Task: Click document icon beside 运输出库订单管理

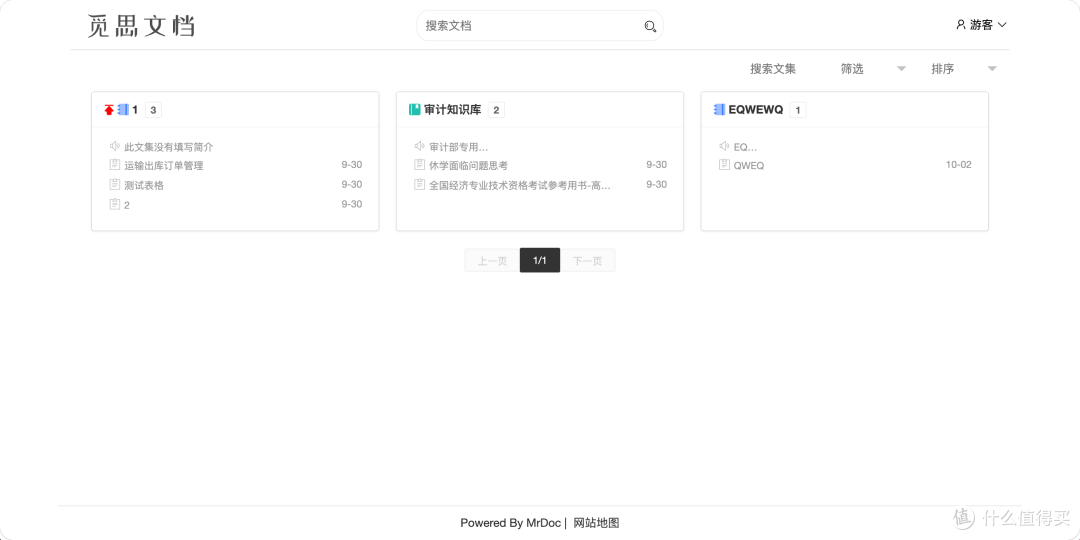Action: pyautogui.click(x=115, y=165)
